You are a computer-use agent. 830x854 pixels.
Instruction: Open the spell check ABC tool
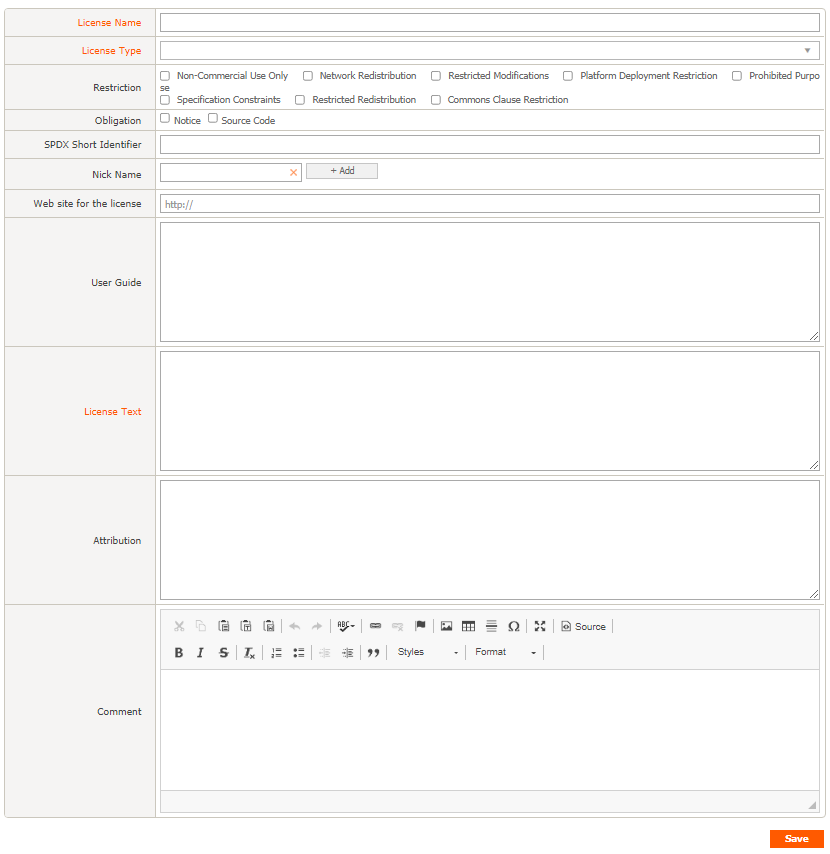pos(346,626)
